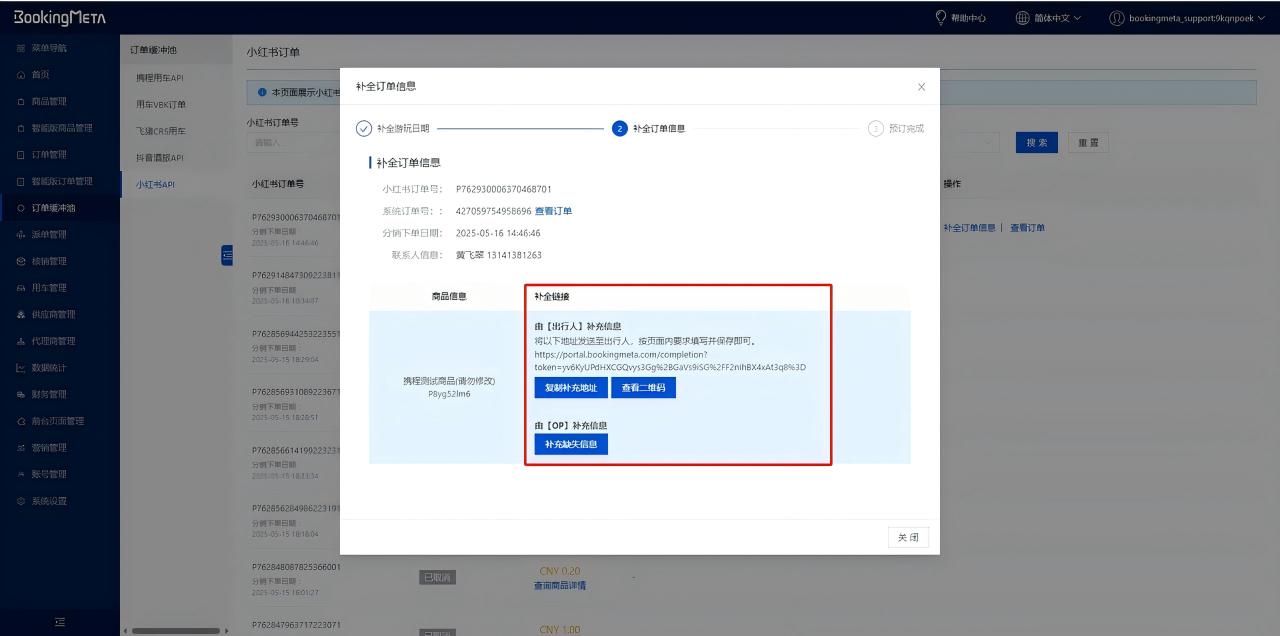Click the user avatar icon in header
Viewport: 1280px width, 636px height.
(x=1117, y=18)
